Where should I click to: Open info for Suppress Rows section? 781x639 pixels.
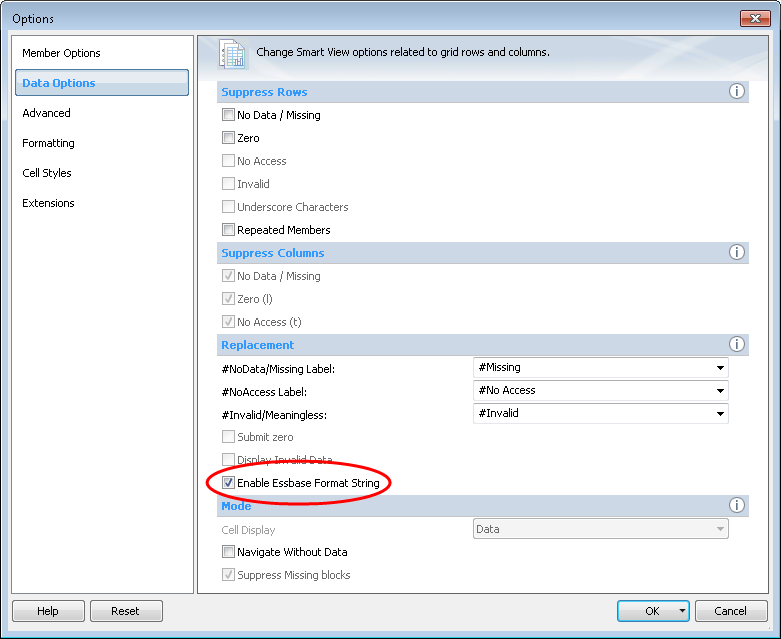tap(737, 91)
